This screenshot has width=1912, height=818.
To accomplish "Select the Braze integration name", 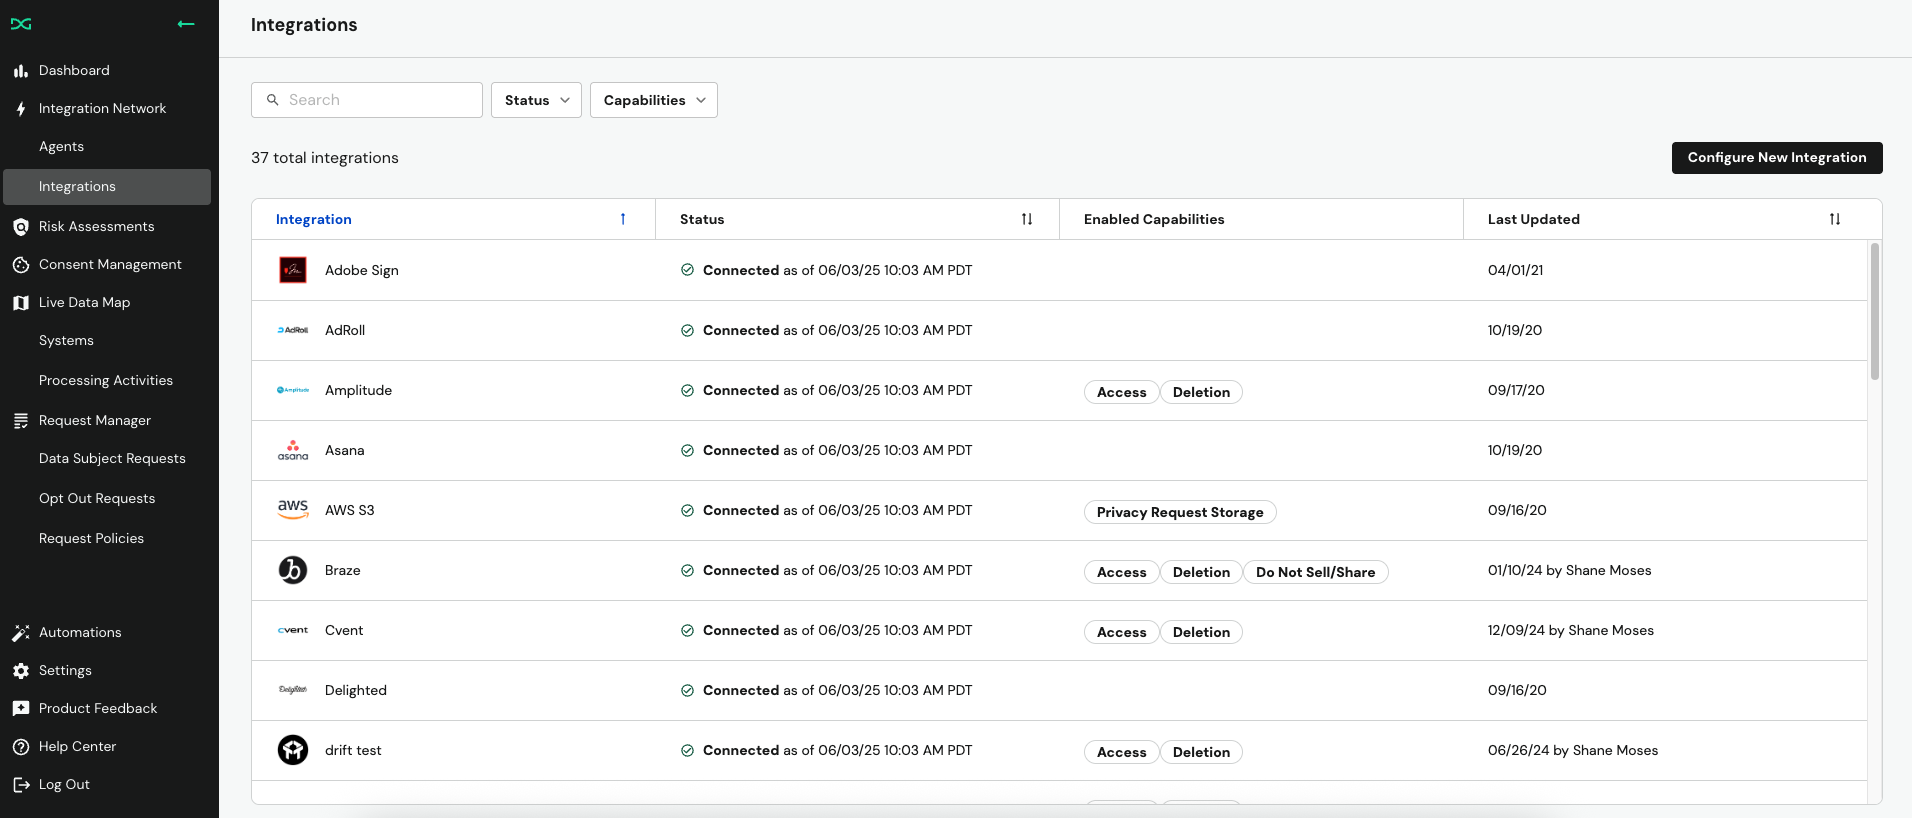I will click(343, 570).
